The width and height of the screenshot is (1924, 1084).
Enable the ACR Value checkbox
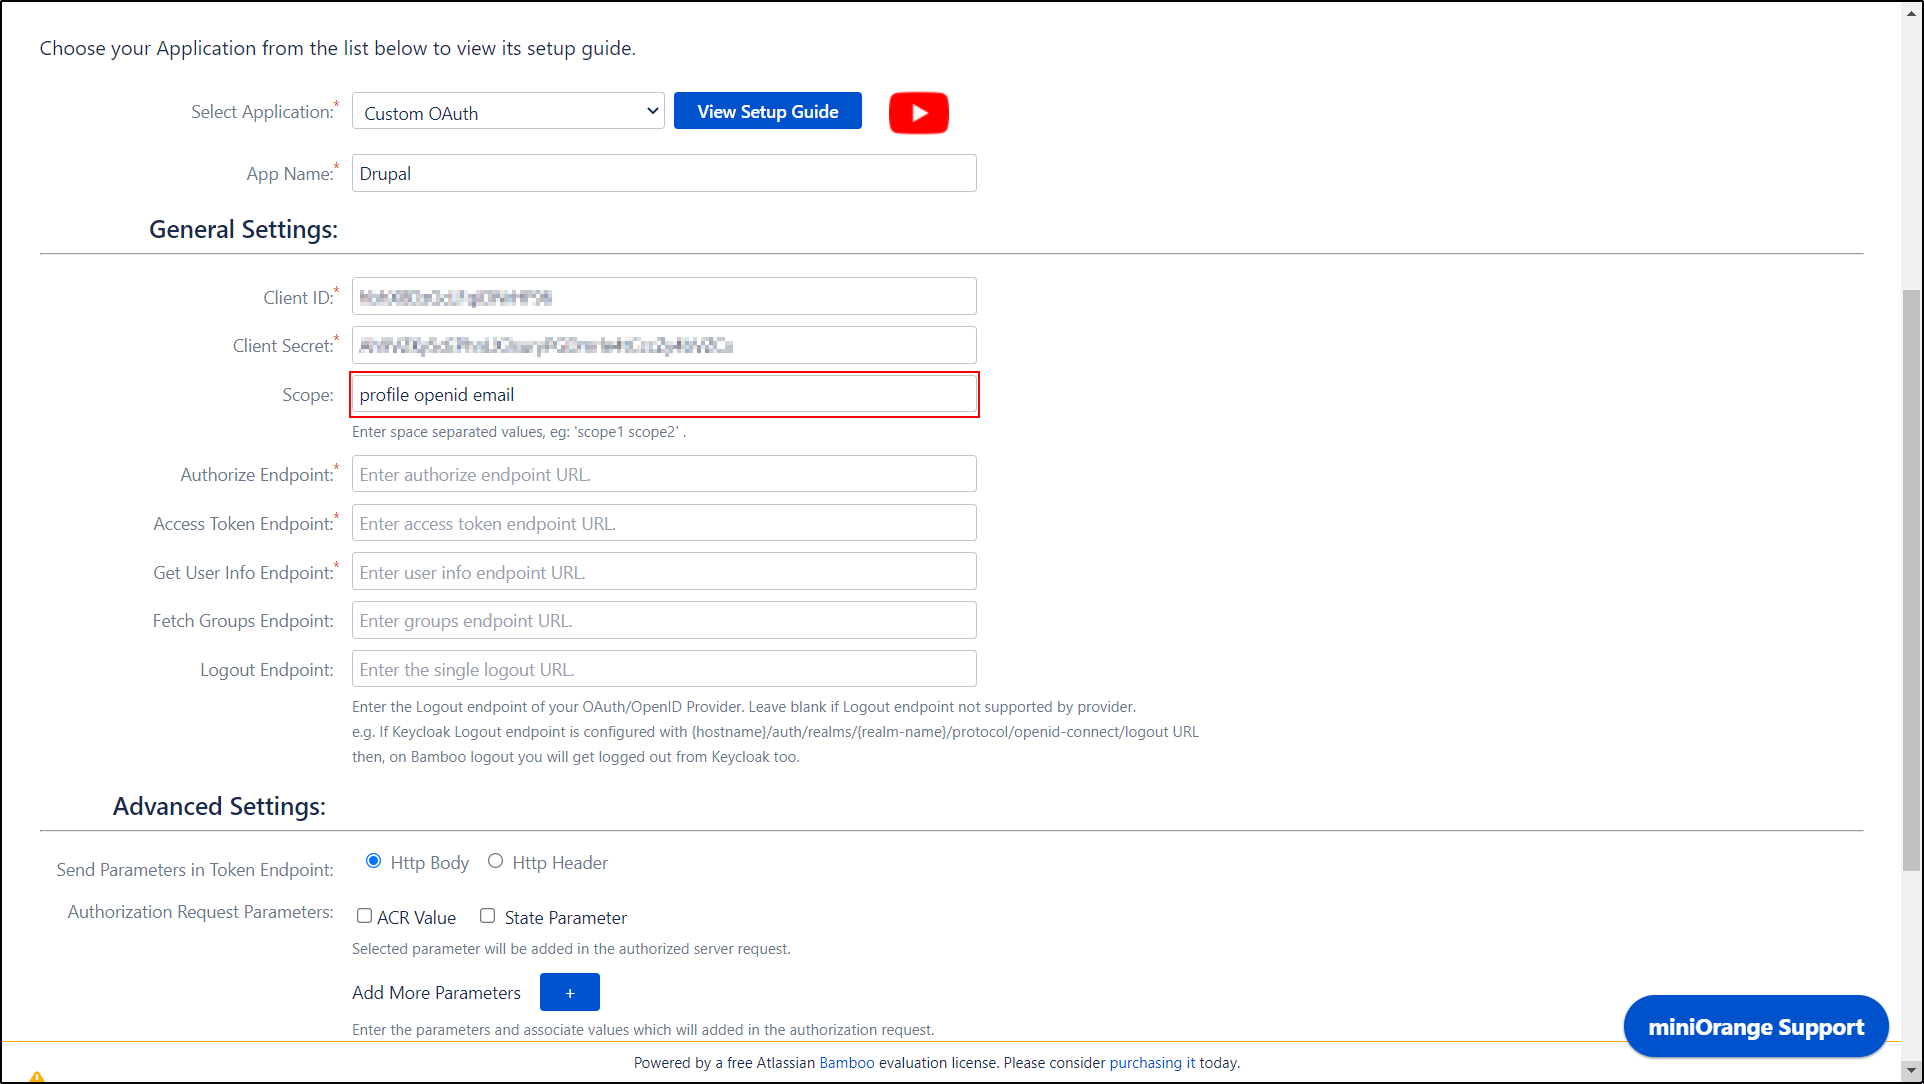pos(365,916)
